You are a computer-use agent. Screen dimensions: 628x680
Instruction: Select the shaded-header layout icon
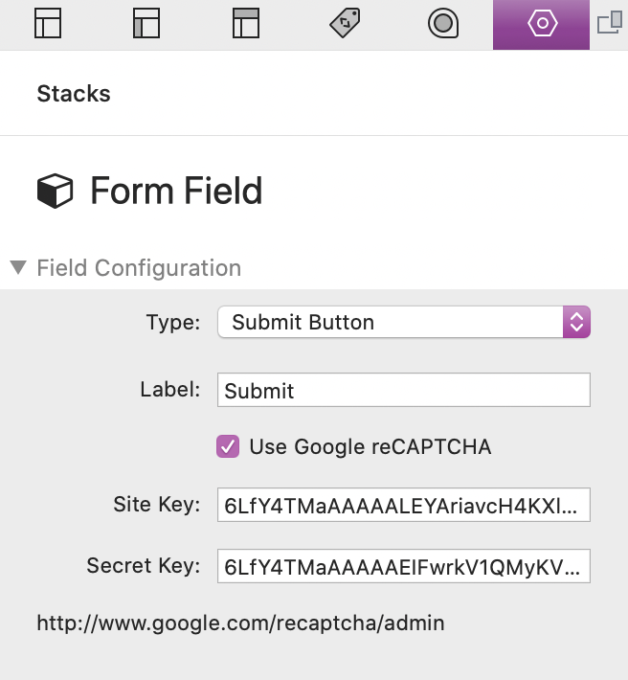246,23
